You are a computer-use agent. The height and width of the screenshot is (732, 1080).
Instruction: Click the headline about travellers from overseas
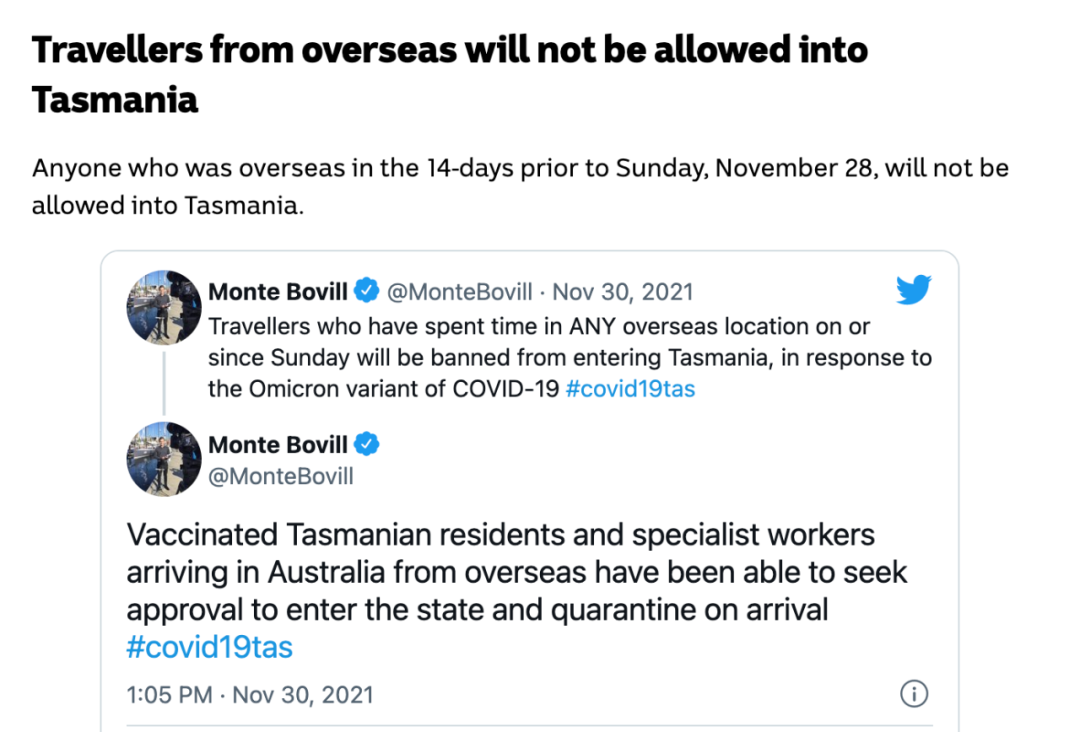tap(450, 74)
